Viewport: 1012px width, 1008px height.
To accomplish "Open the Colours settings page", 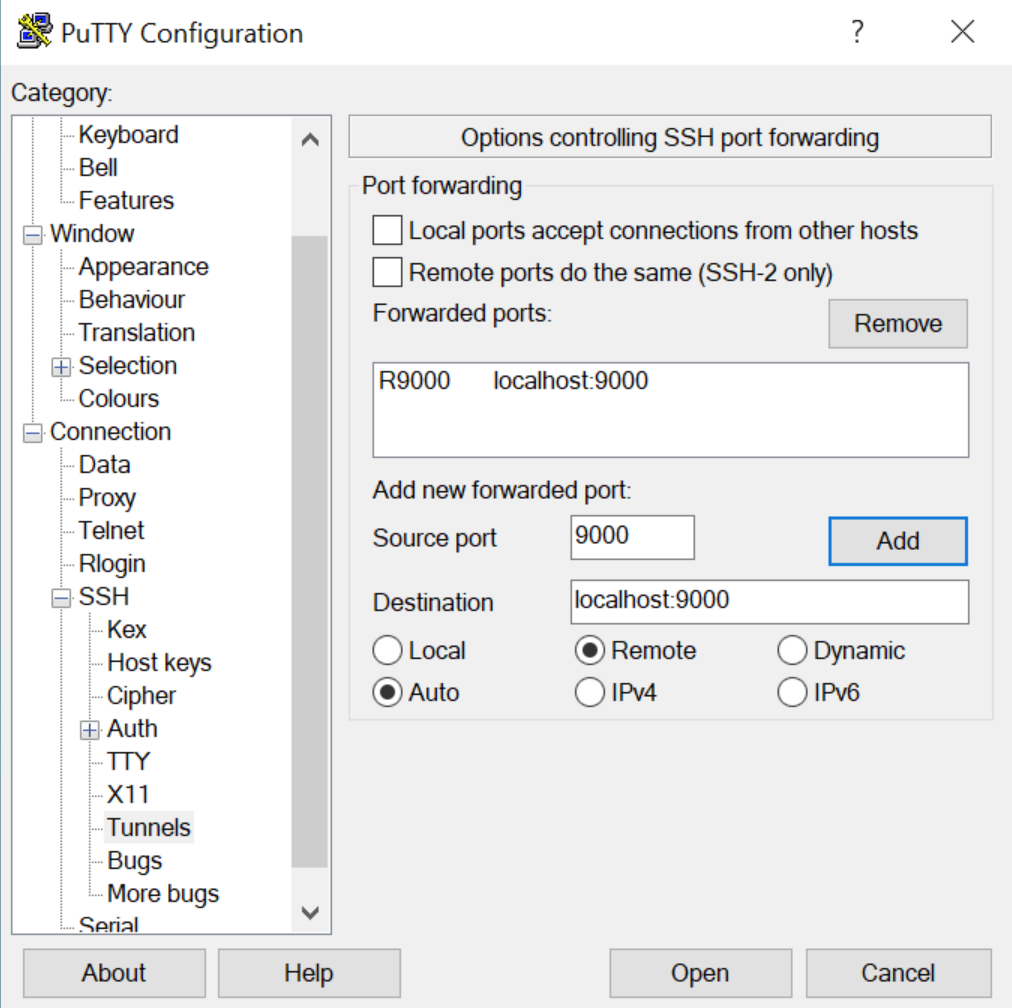I will pos(119,398).
